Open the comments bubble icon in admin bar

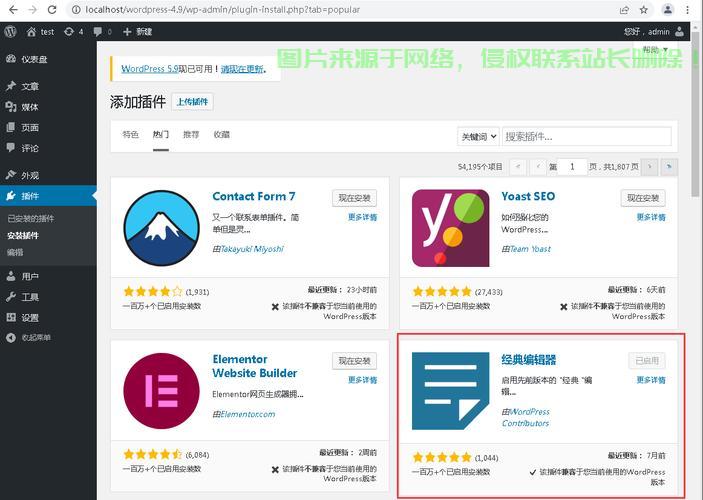click(99, 32)
